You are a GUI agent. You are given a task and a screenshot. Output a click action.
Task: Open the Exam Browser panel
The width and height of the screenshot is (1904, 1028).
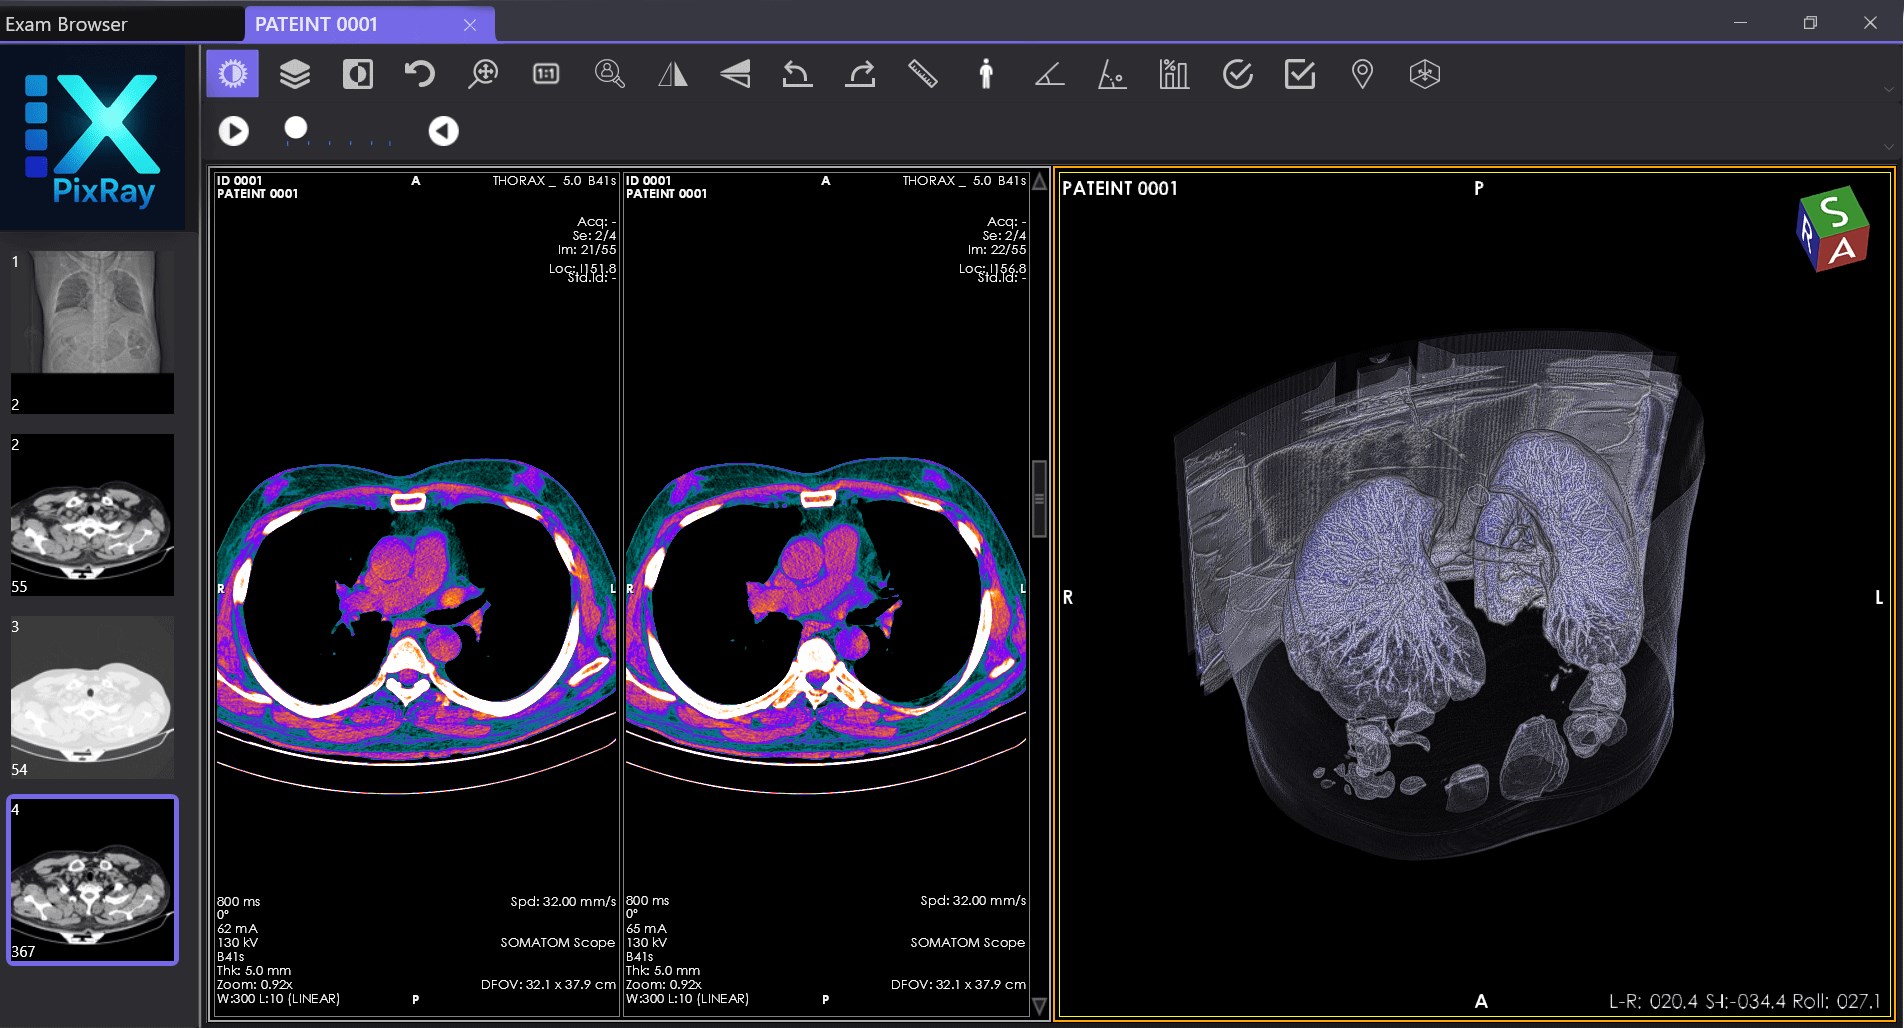point(66,23)
